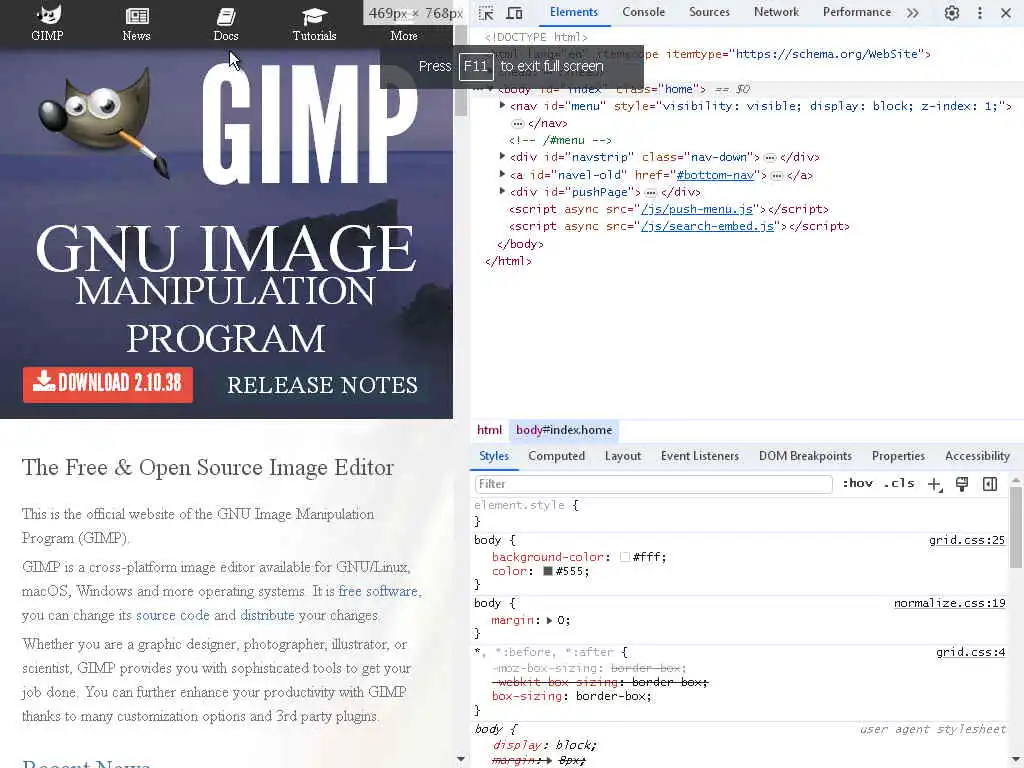
Task: Switch to the Network tab
Action: click(776, 12)
